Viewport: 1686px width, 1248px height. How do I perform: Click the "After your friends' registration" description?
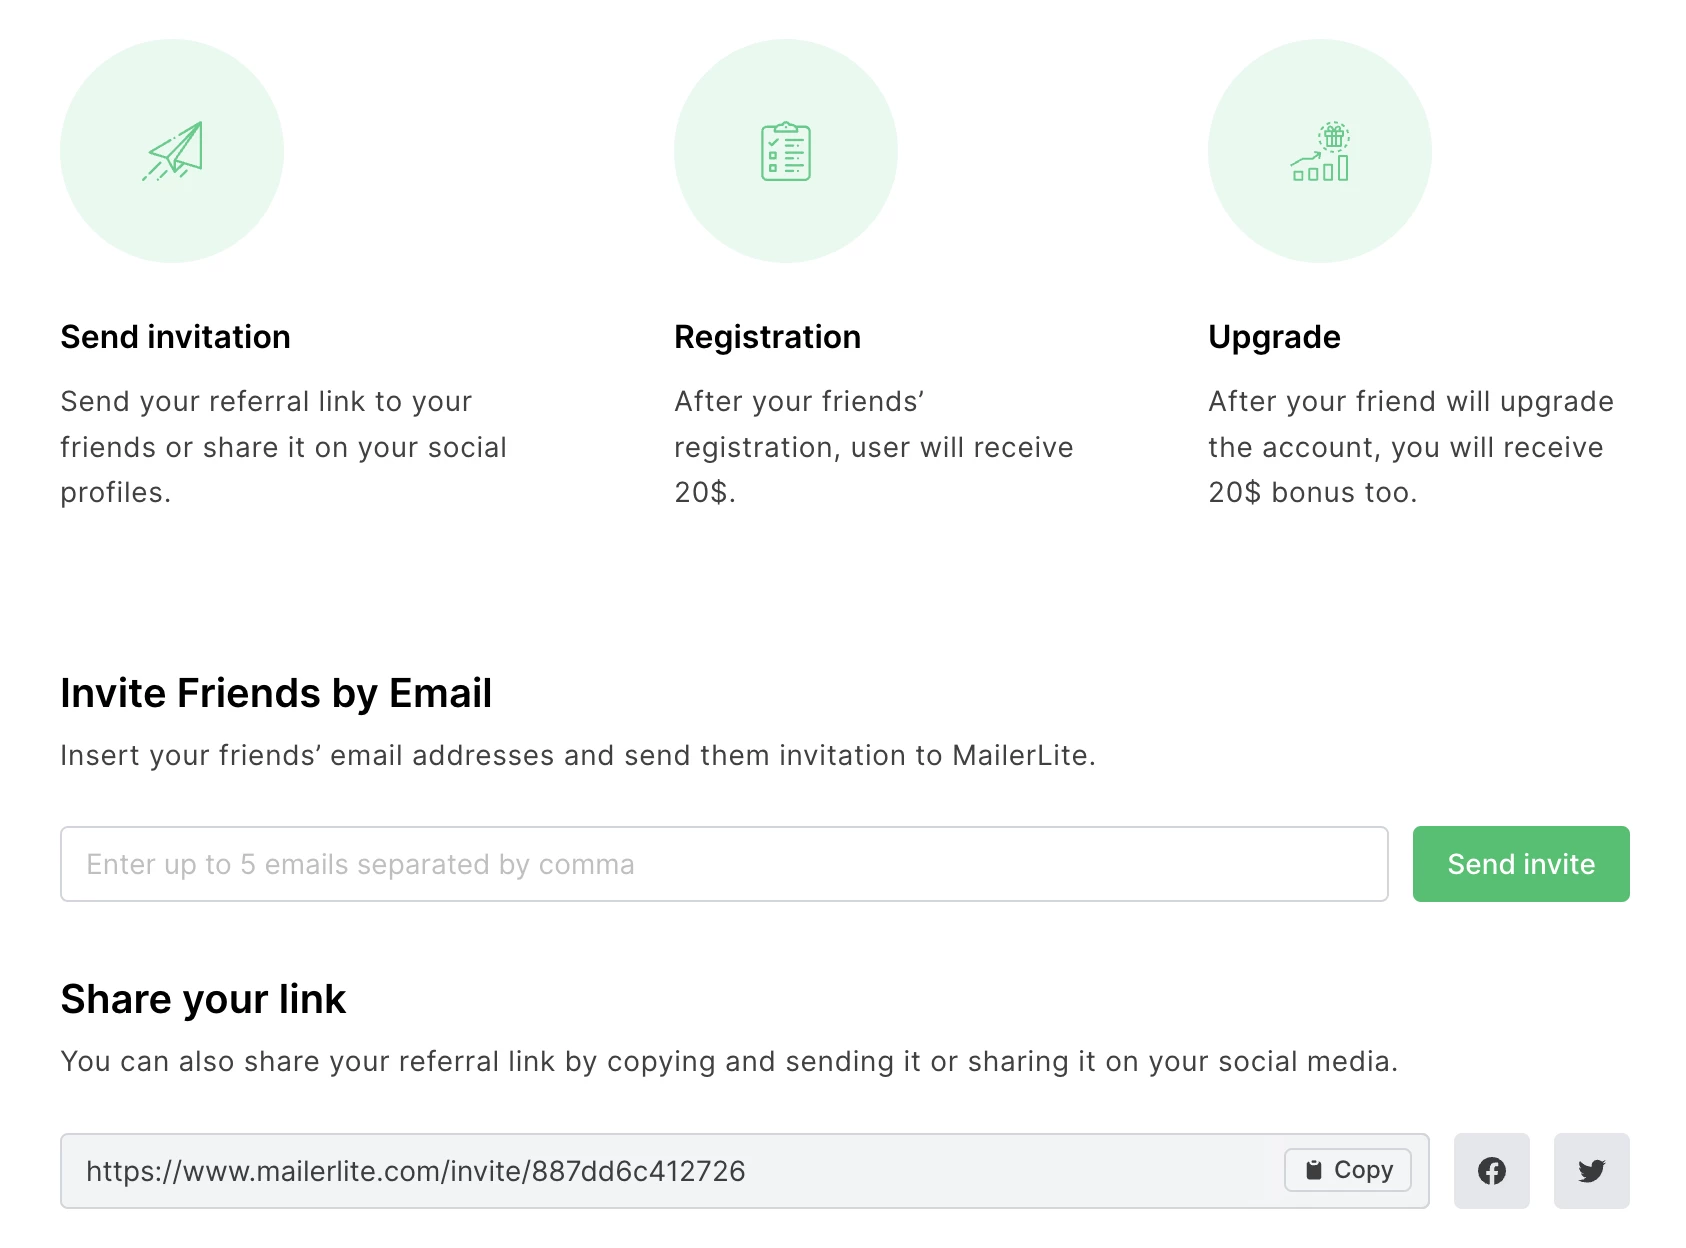click(873, 447)
